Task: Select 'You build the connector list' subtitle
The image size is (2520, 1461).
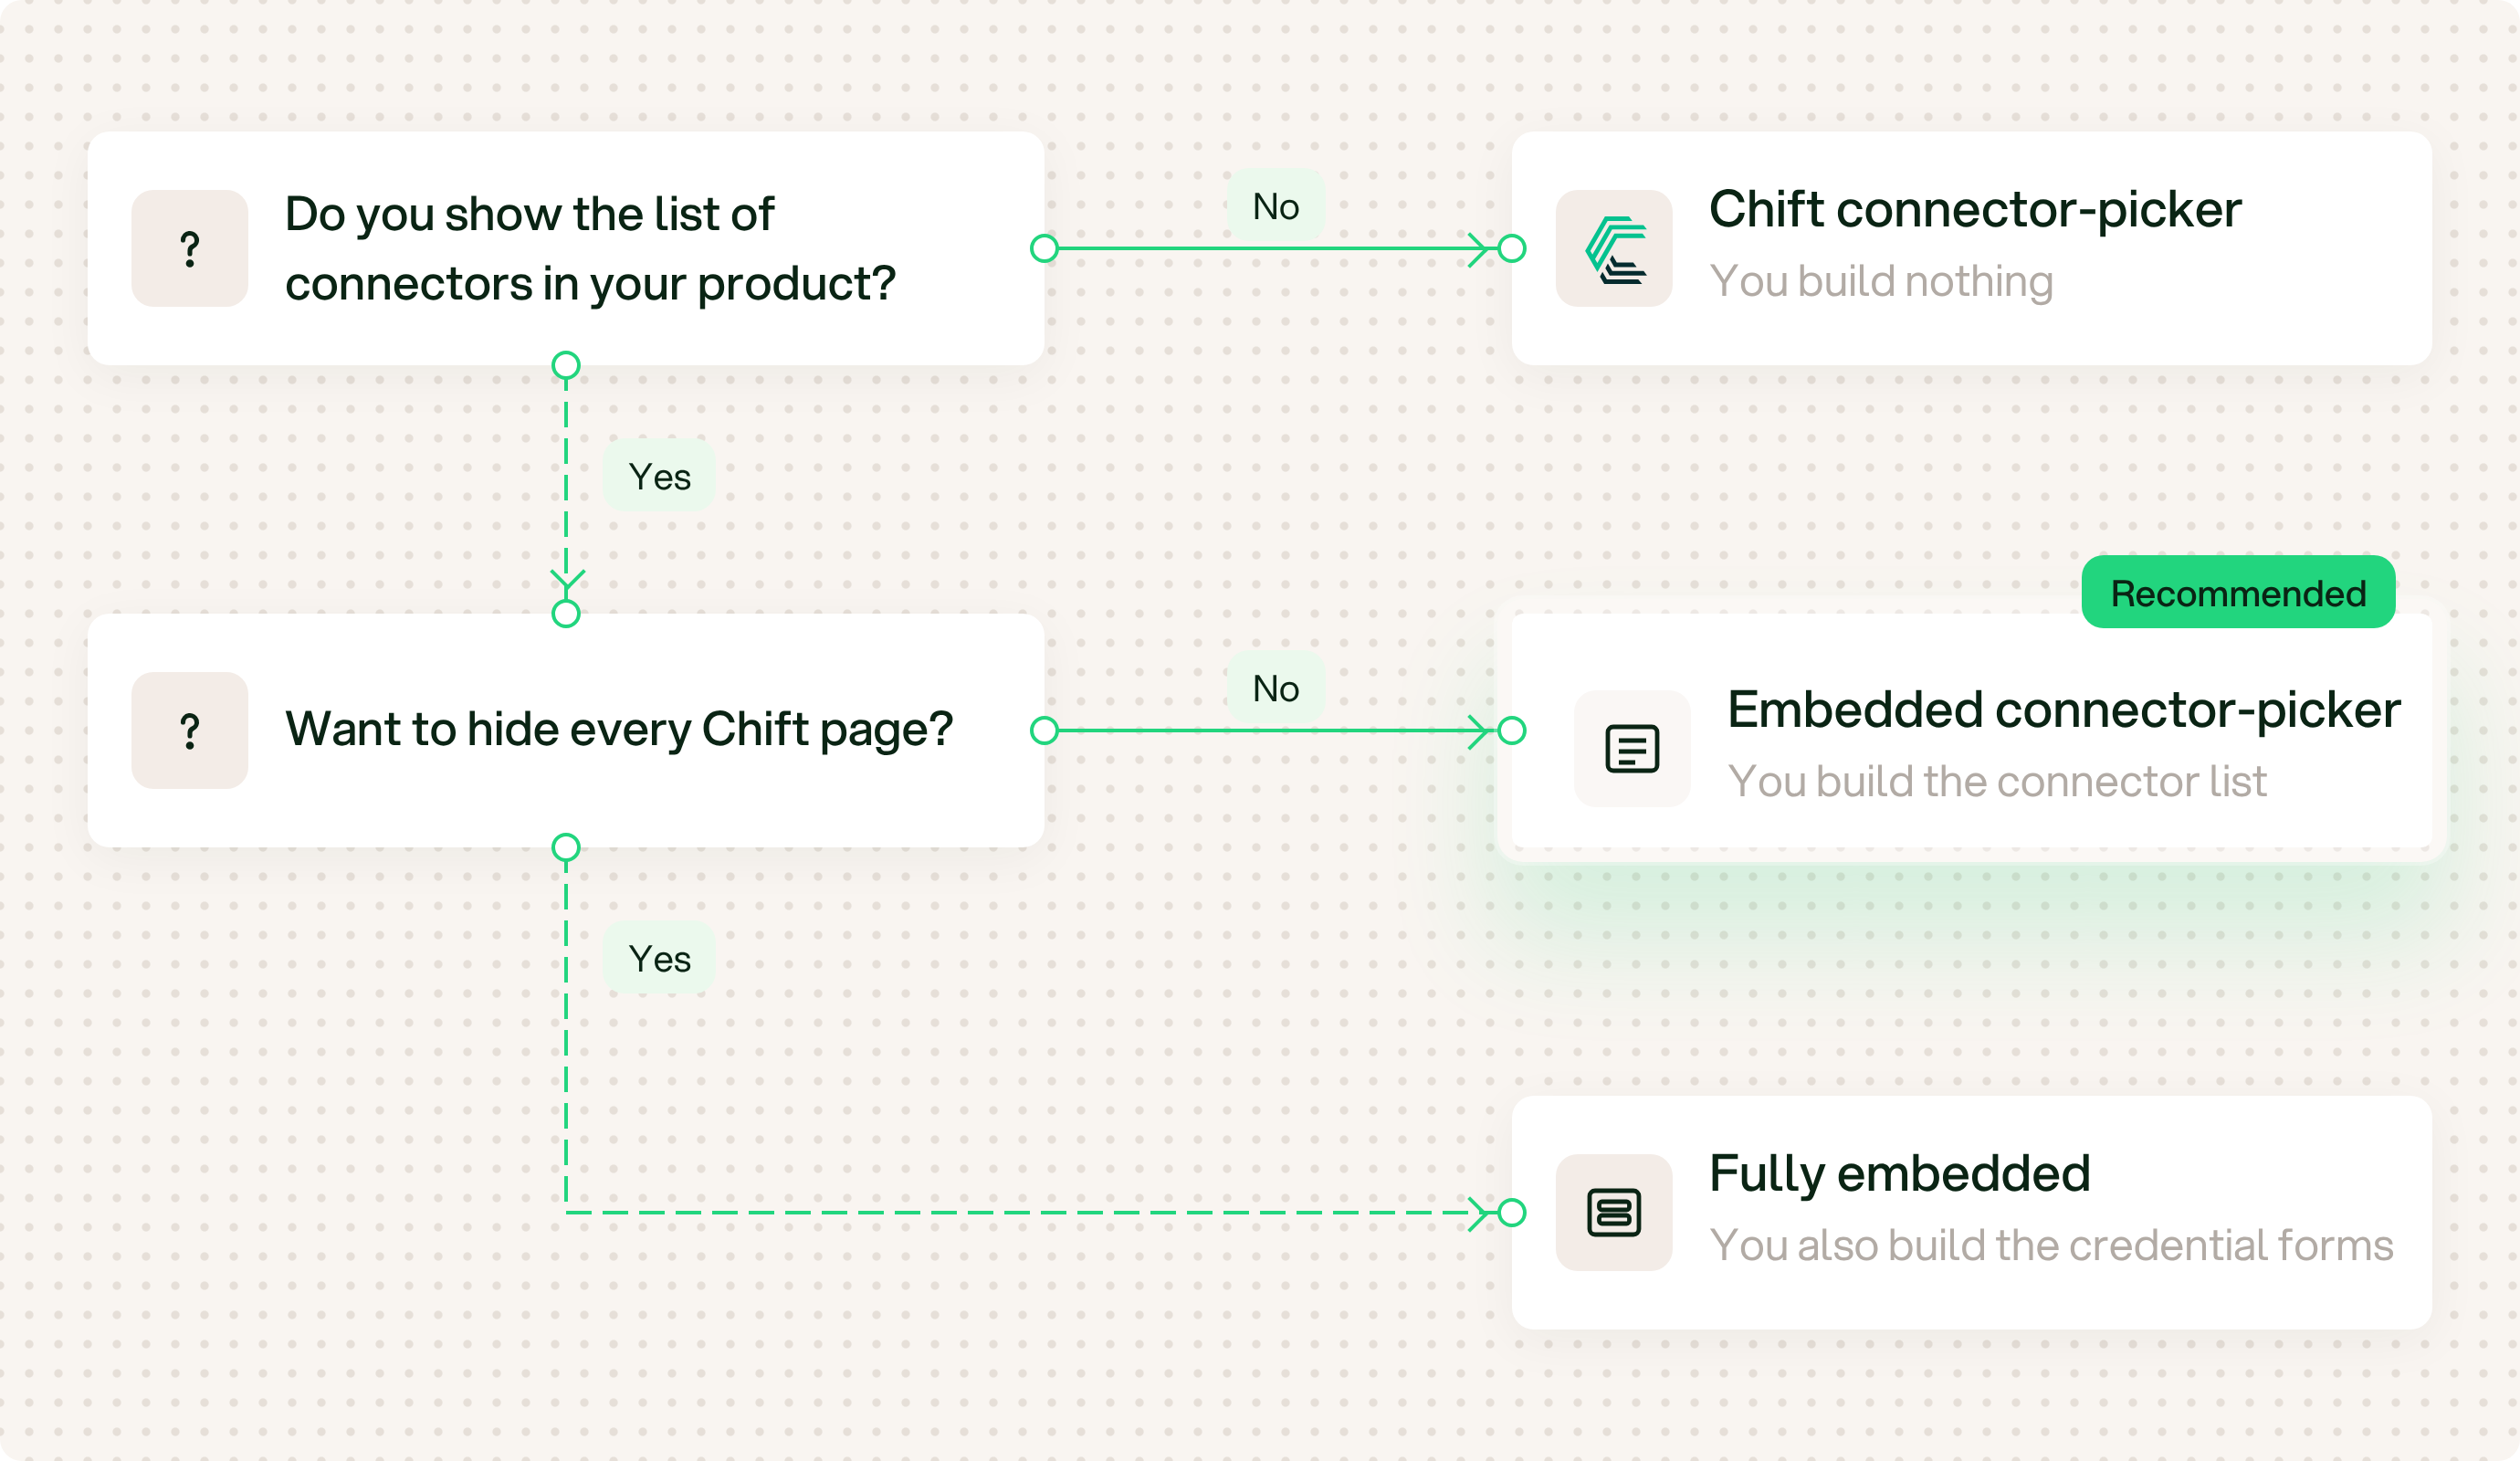Action: (1997, 781)
